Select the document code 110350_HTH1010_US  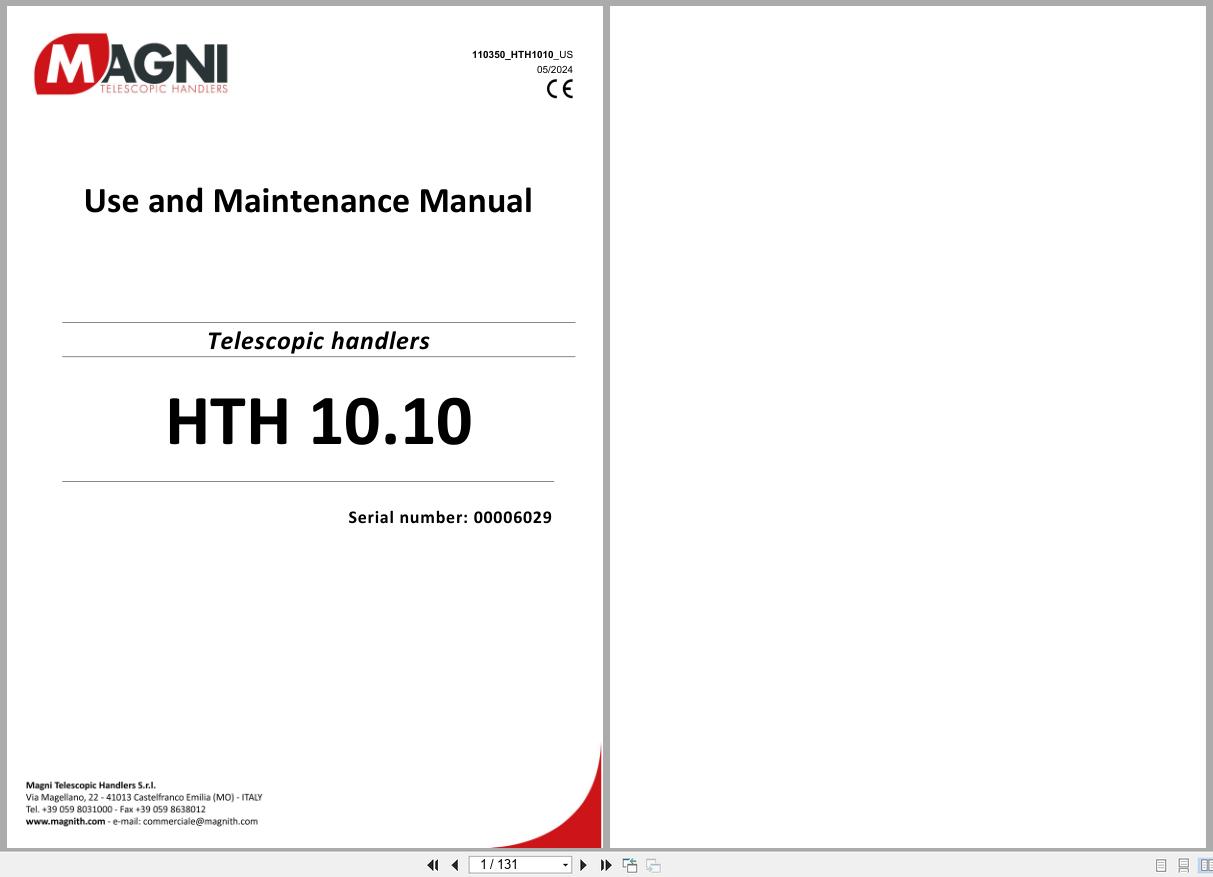pyautogui.click(x=522, y=55)
